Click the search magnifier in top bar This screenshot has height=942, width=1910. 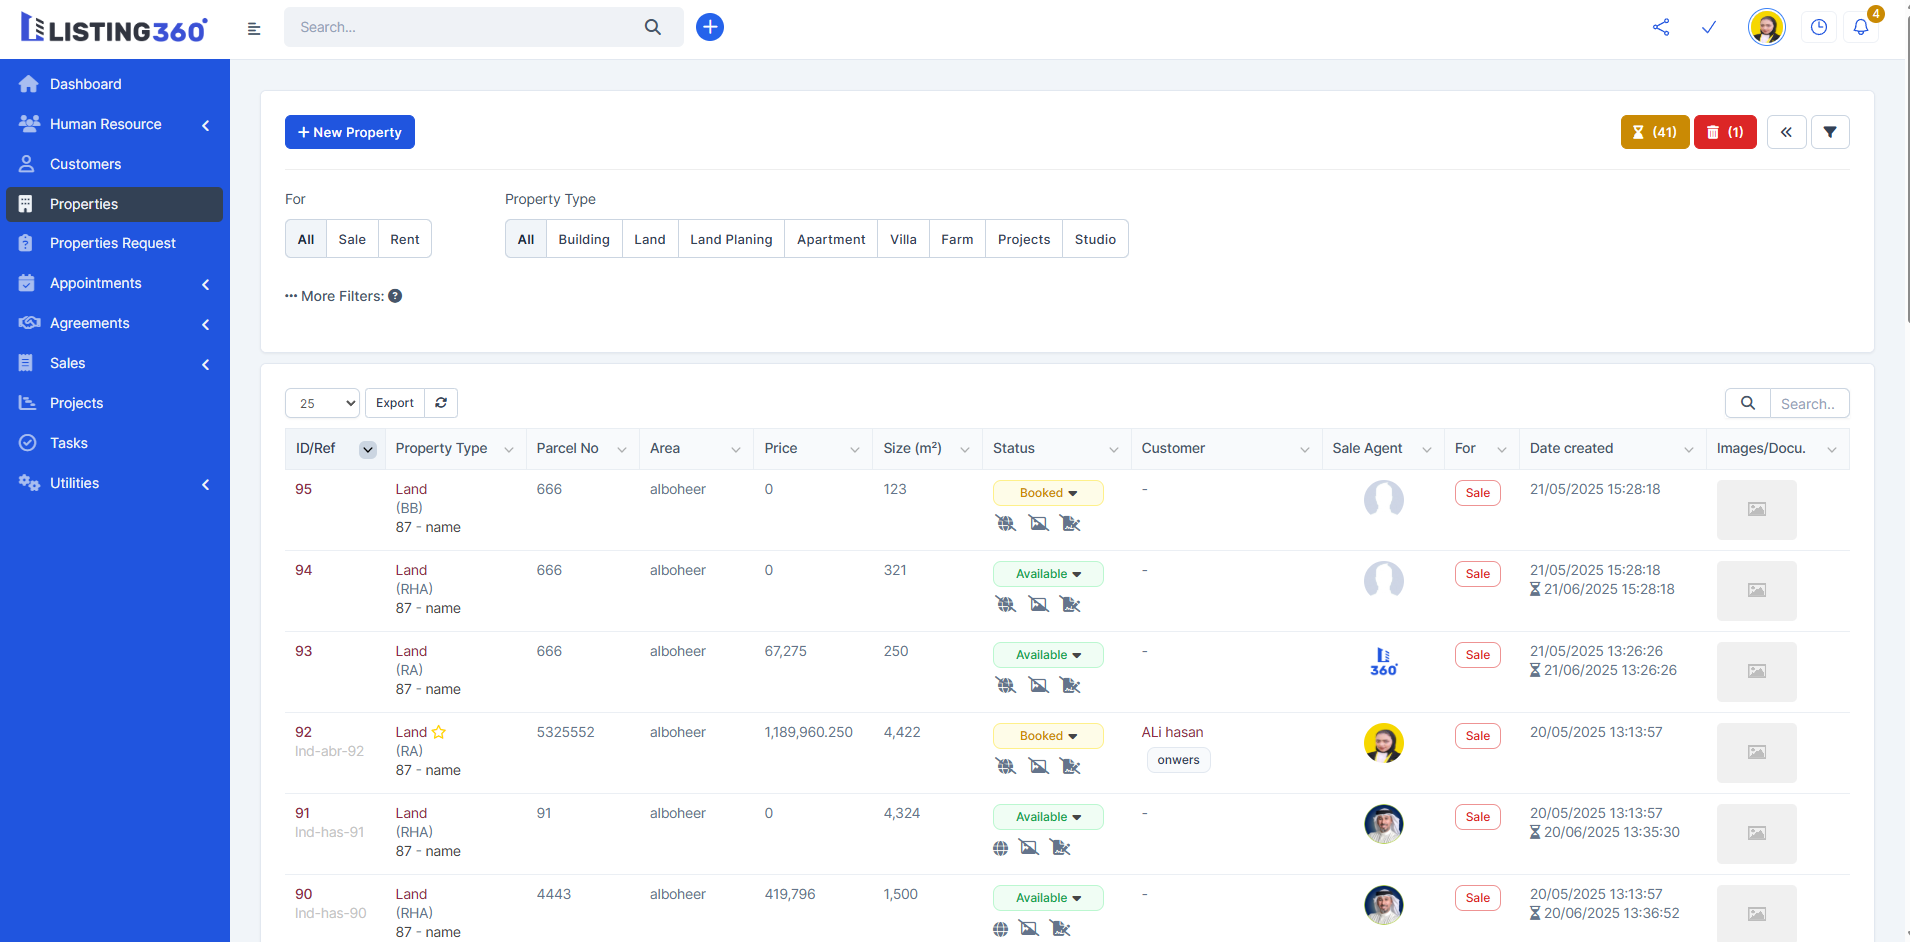click(652, 27)
